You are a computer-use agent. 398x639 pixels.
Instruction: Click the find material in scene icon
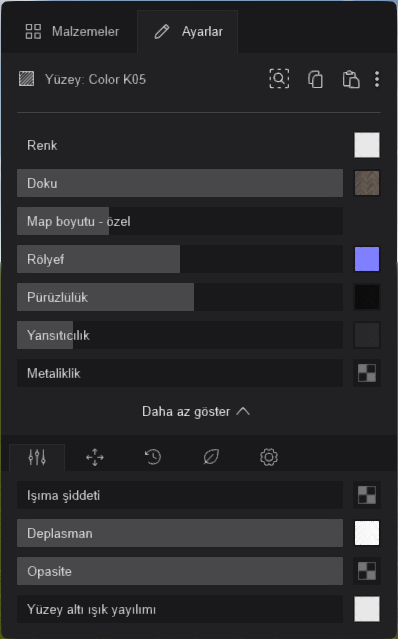pyautogui.click(x=279, y=78)
